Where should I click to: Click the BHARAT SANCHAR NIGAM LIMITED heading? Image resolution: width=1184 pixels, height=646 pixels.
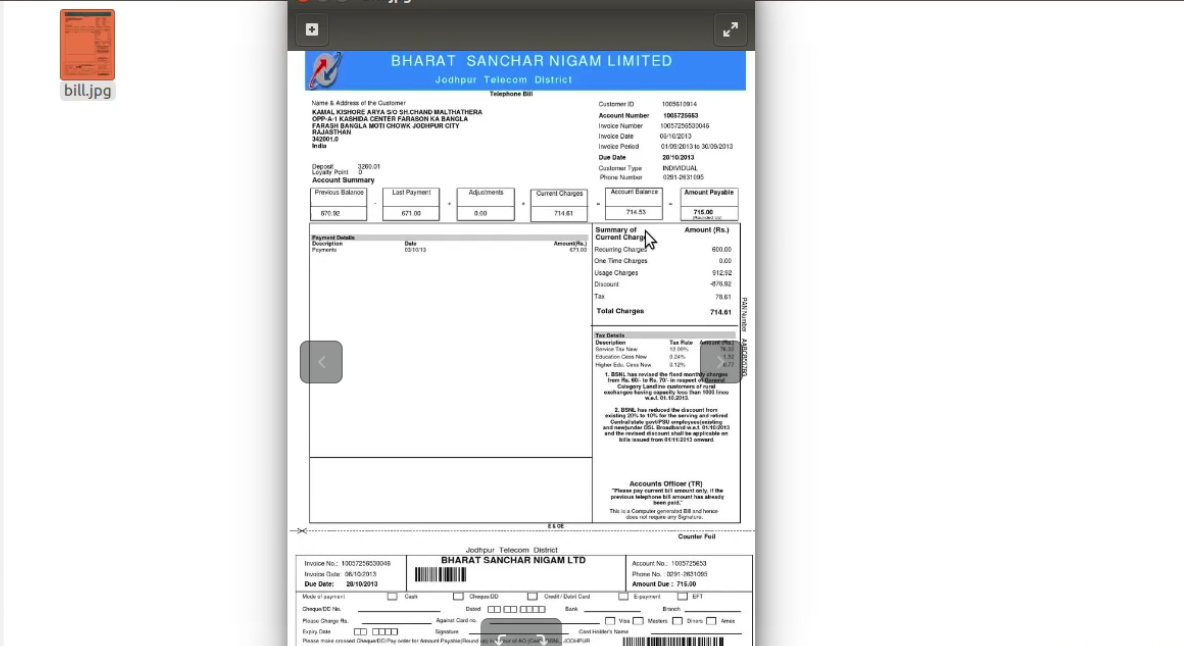coord(531,60)
